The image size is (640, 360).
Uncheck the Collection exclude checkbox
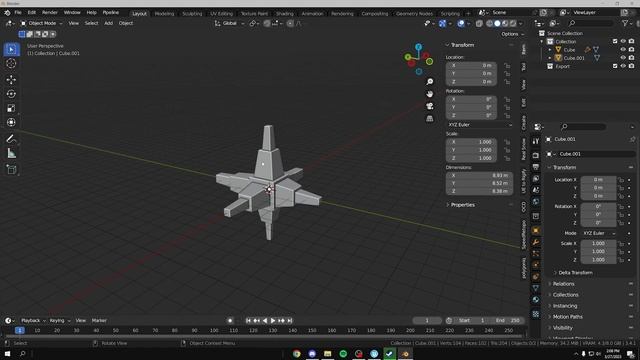pos(615,41)
